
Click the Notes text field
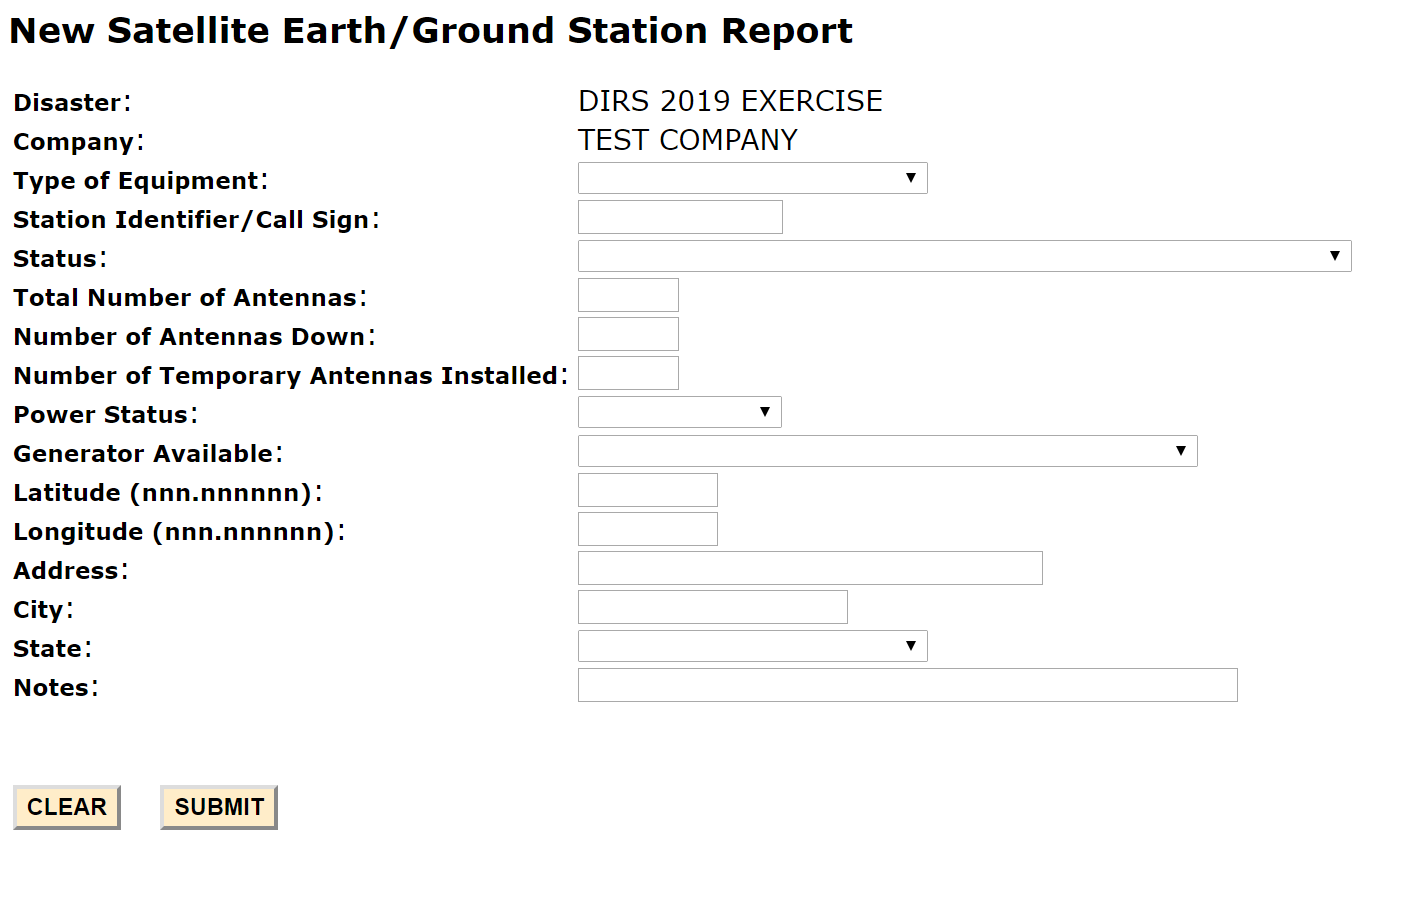point(907,685)
